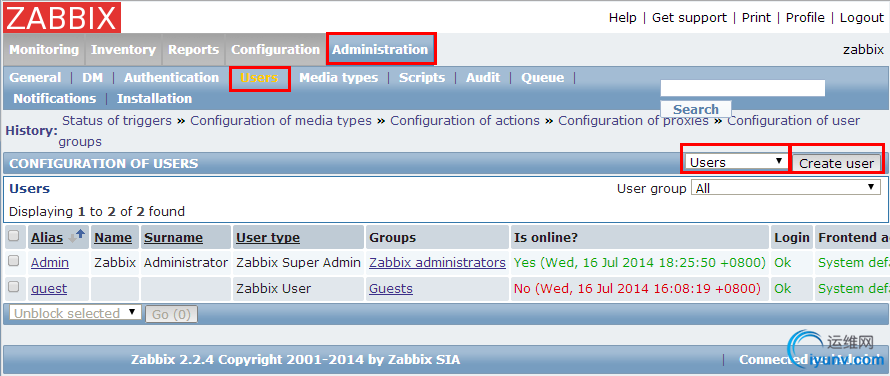Check the Admin user row checkbox
This screenshot has width=890, height=376.
(x=14, y=261)
